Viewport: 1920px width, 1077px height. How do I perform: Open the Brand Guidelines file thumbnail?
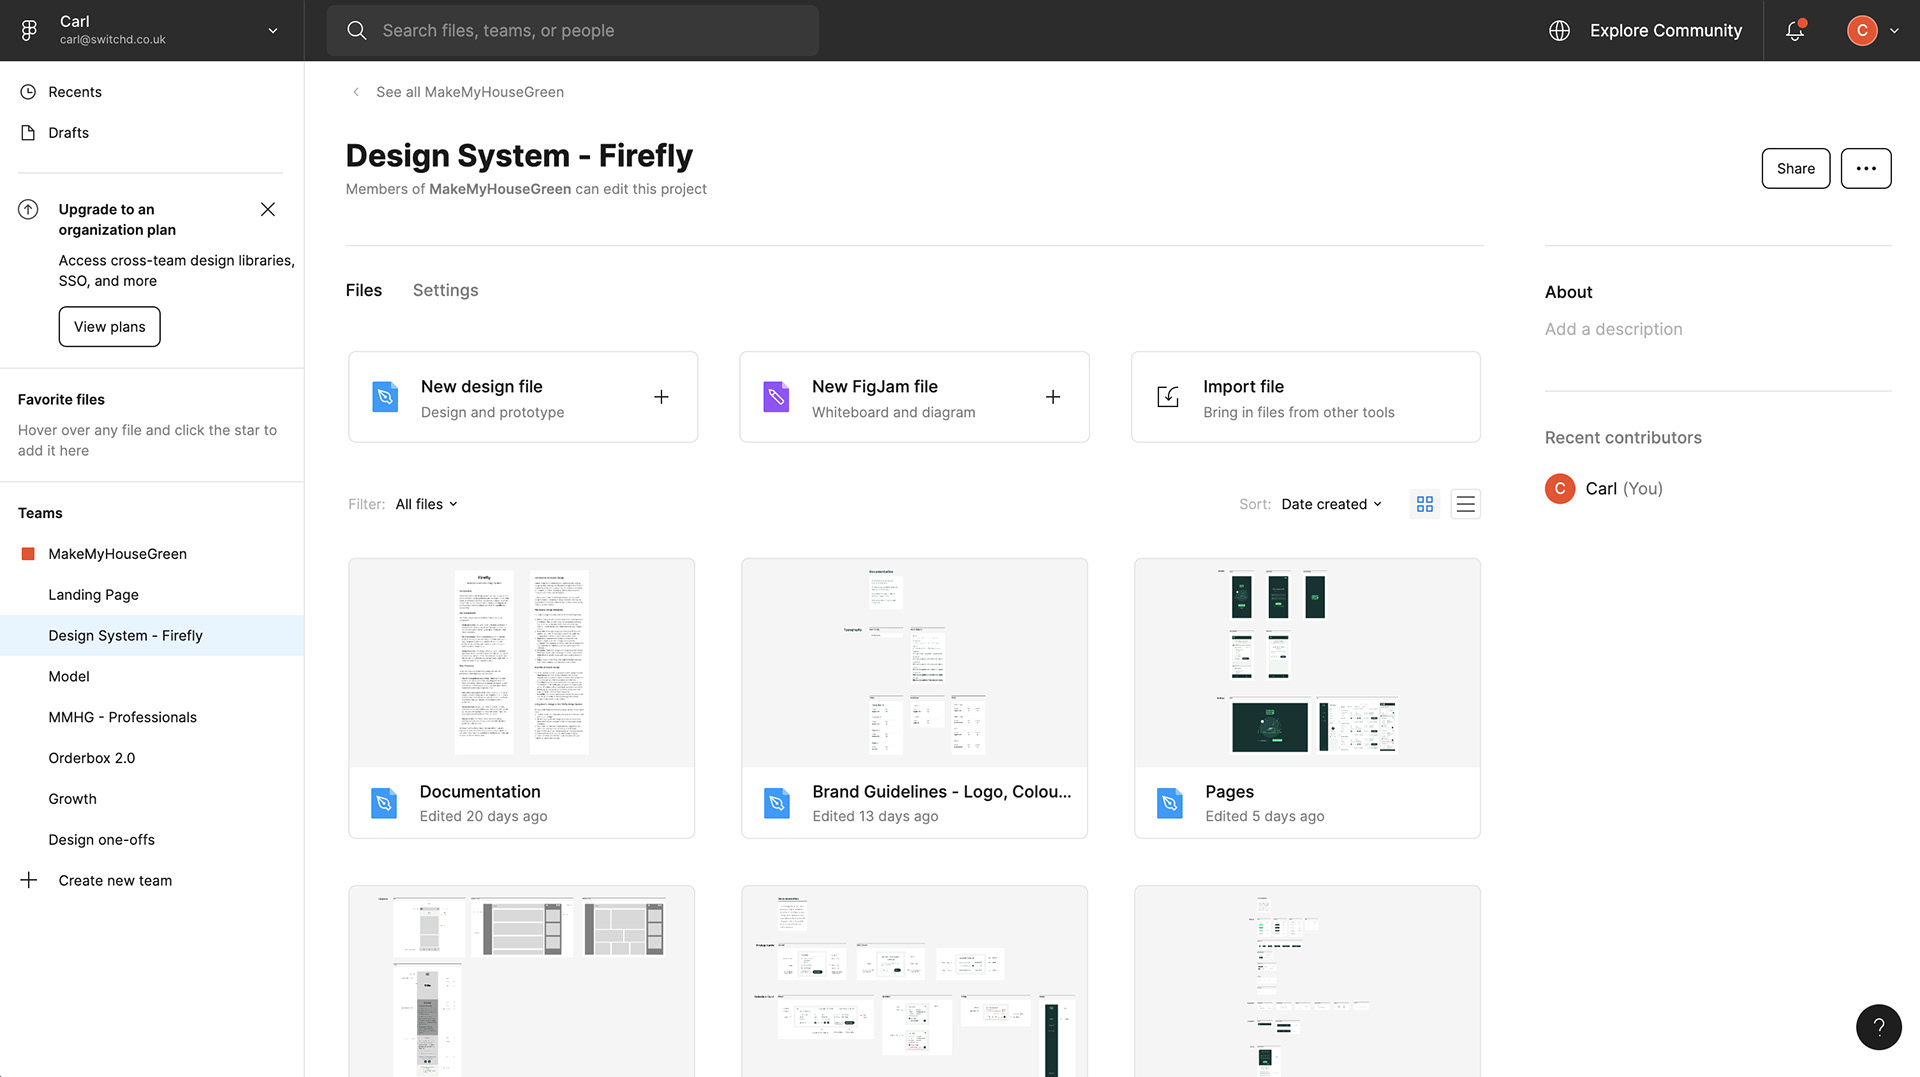point(914,663)
